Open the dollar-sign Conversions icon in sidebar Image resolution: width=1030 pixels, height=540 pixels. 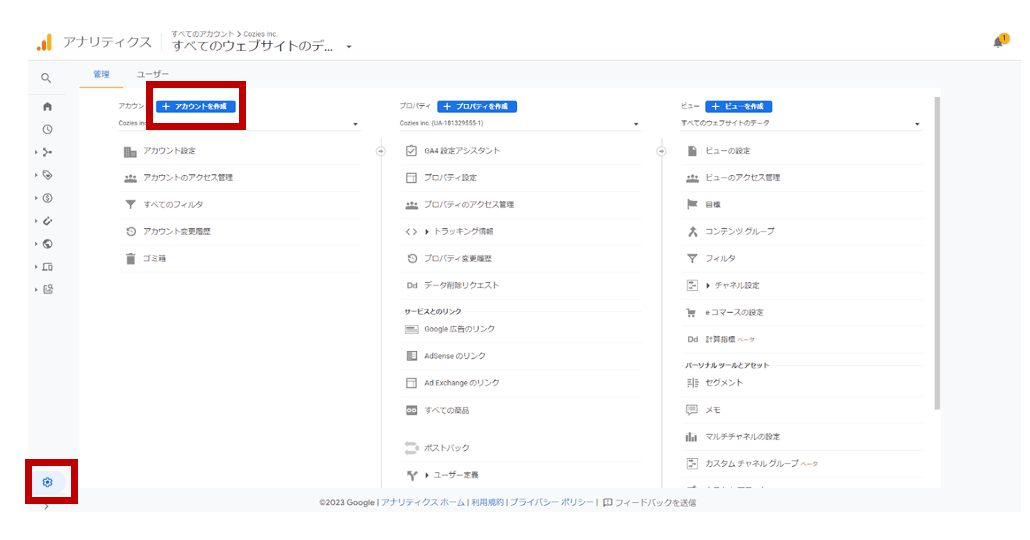click(x=47, y=198)
